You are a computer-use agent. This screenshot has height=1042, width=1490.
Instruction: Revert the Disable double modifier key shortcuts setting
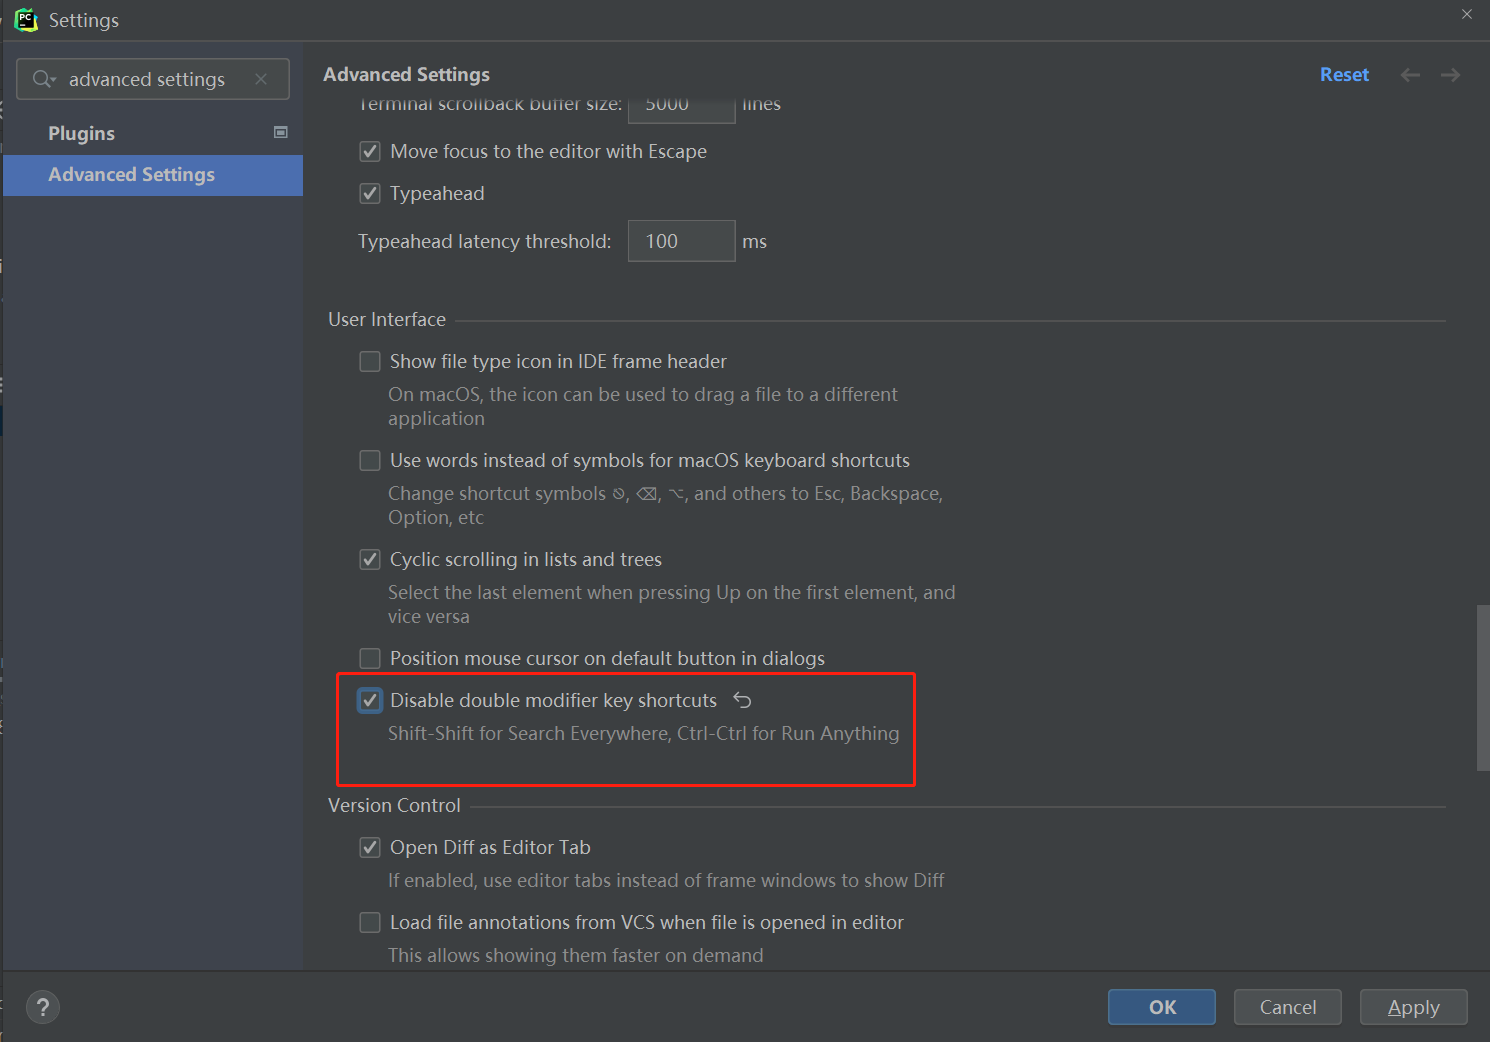tap(742, 700)
